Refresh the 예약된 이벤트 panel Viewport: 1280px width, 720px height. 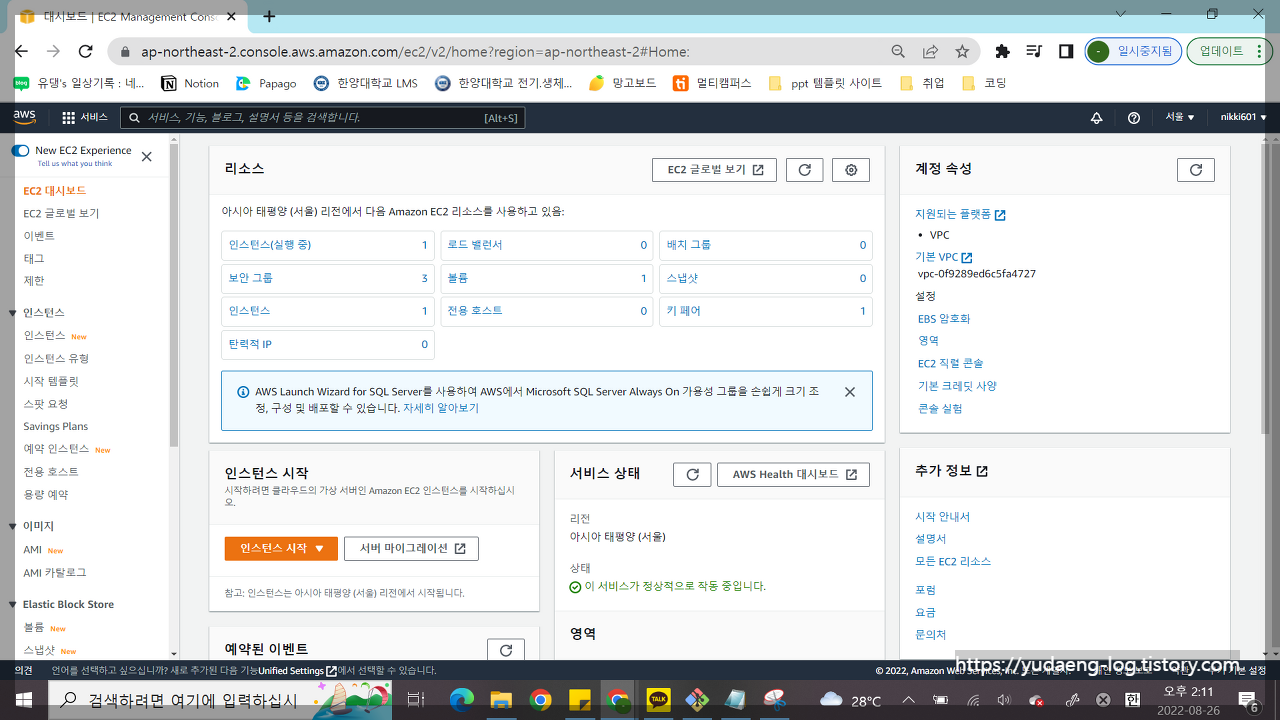pyautogui.click(x=506, y=650)
